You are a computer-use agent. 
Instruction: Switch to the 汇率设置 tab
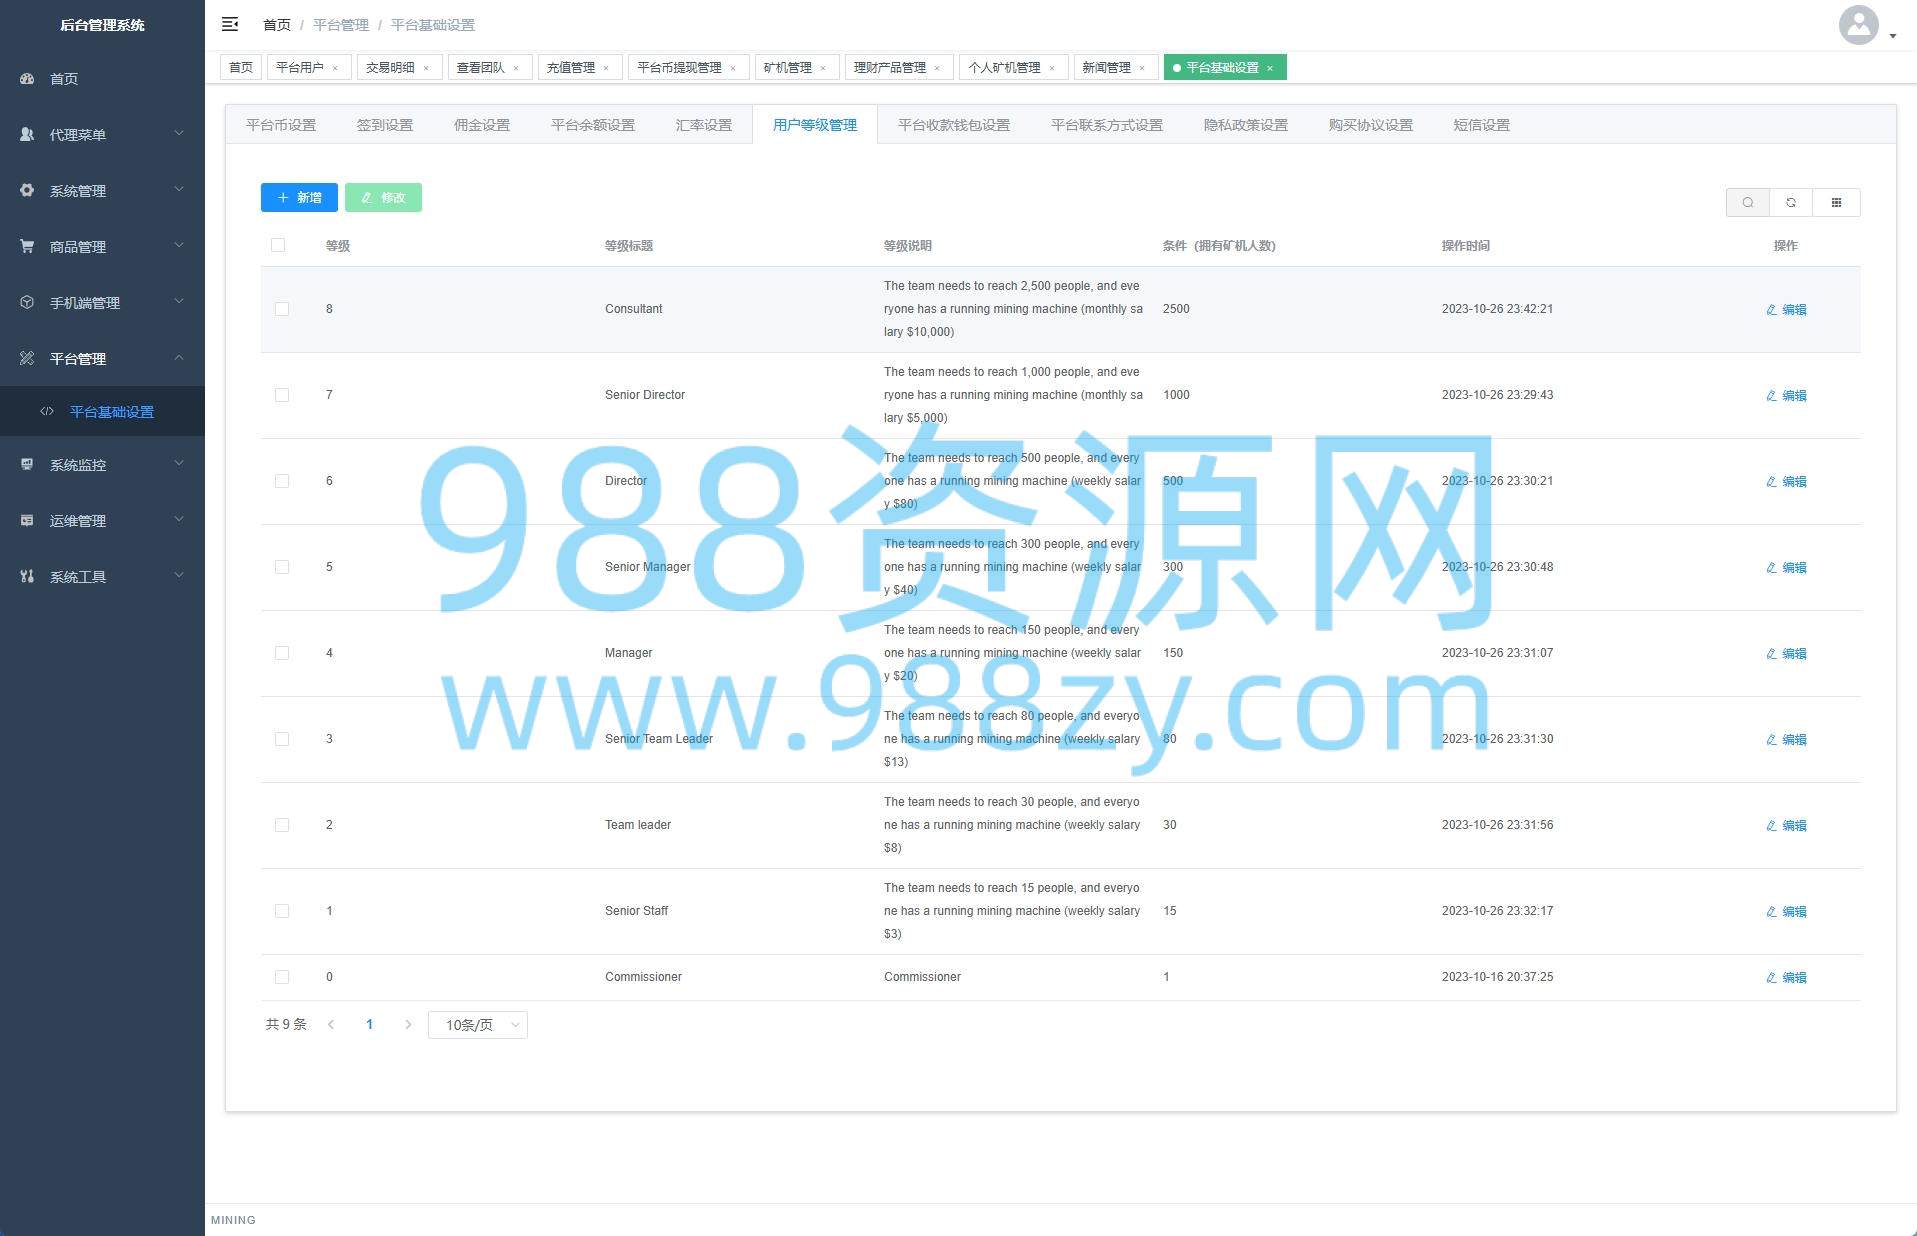tap(703, 125)
